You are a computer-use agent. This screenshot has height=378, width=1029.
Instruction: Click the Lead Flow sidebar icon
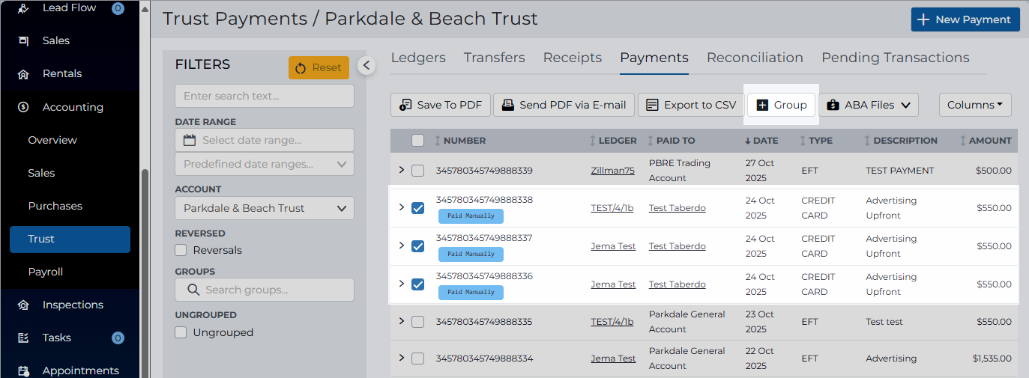click(x=24, y=8)
